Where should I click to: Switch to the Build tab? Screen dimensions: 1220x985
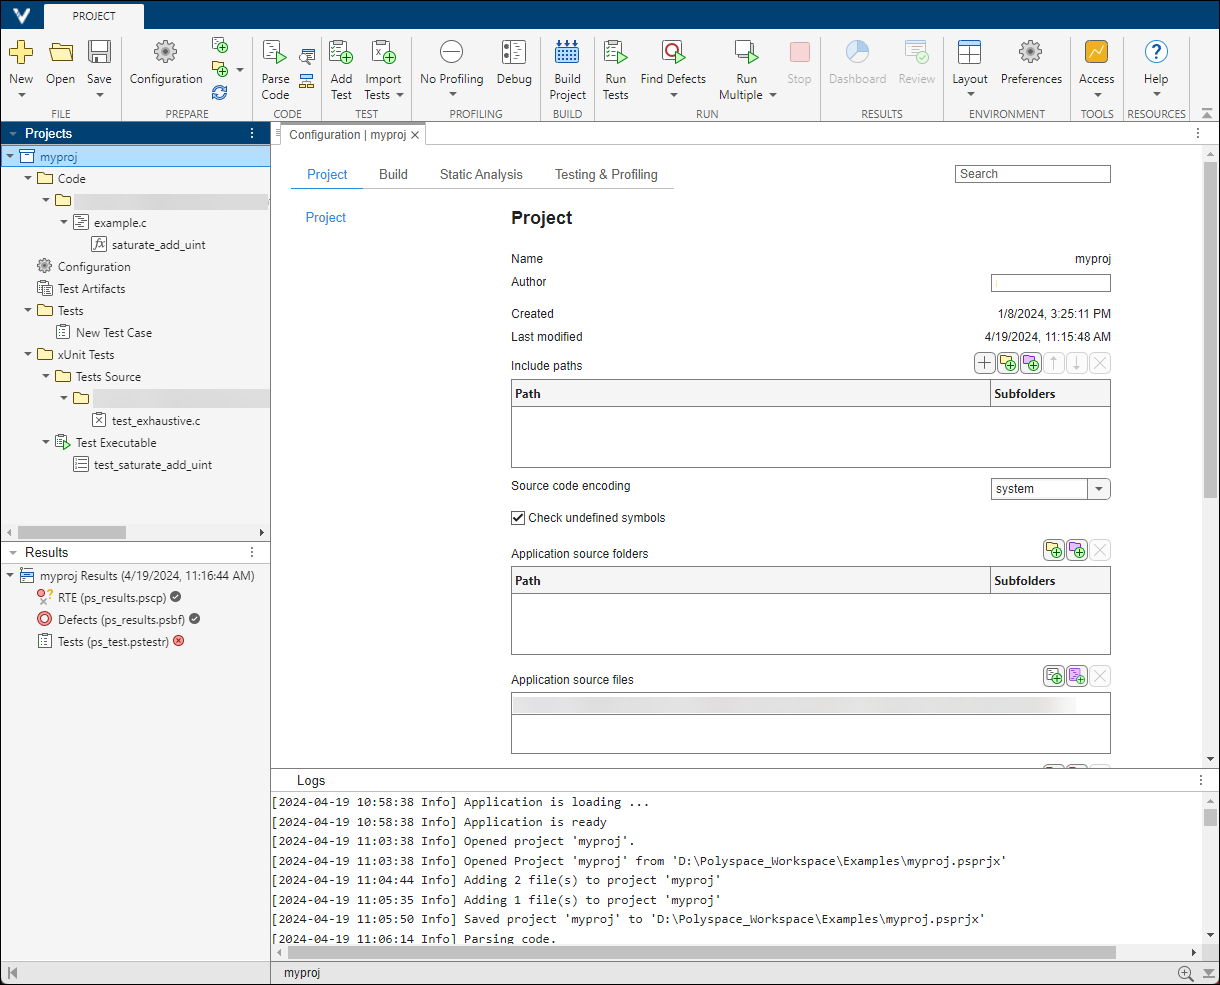pos(393,174)
